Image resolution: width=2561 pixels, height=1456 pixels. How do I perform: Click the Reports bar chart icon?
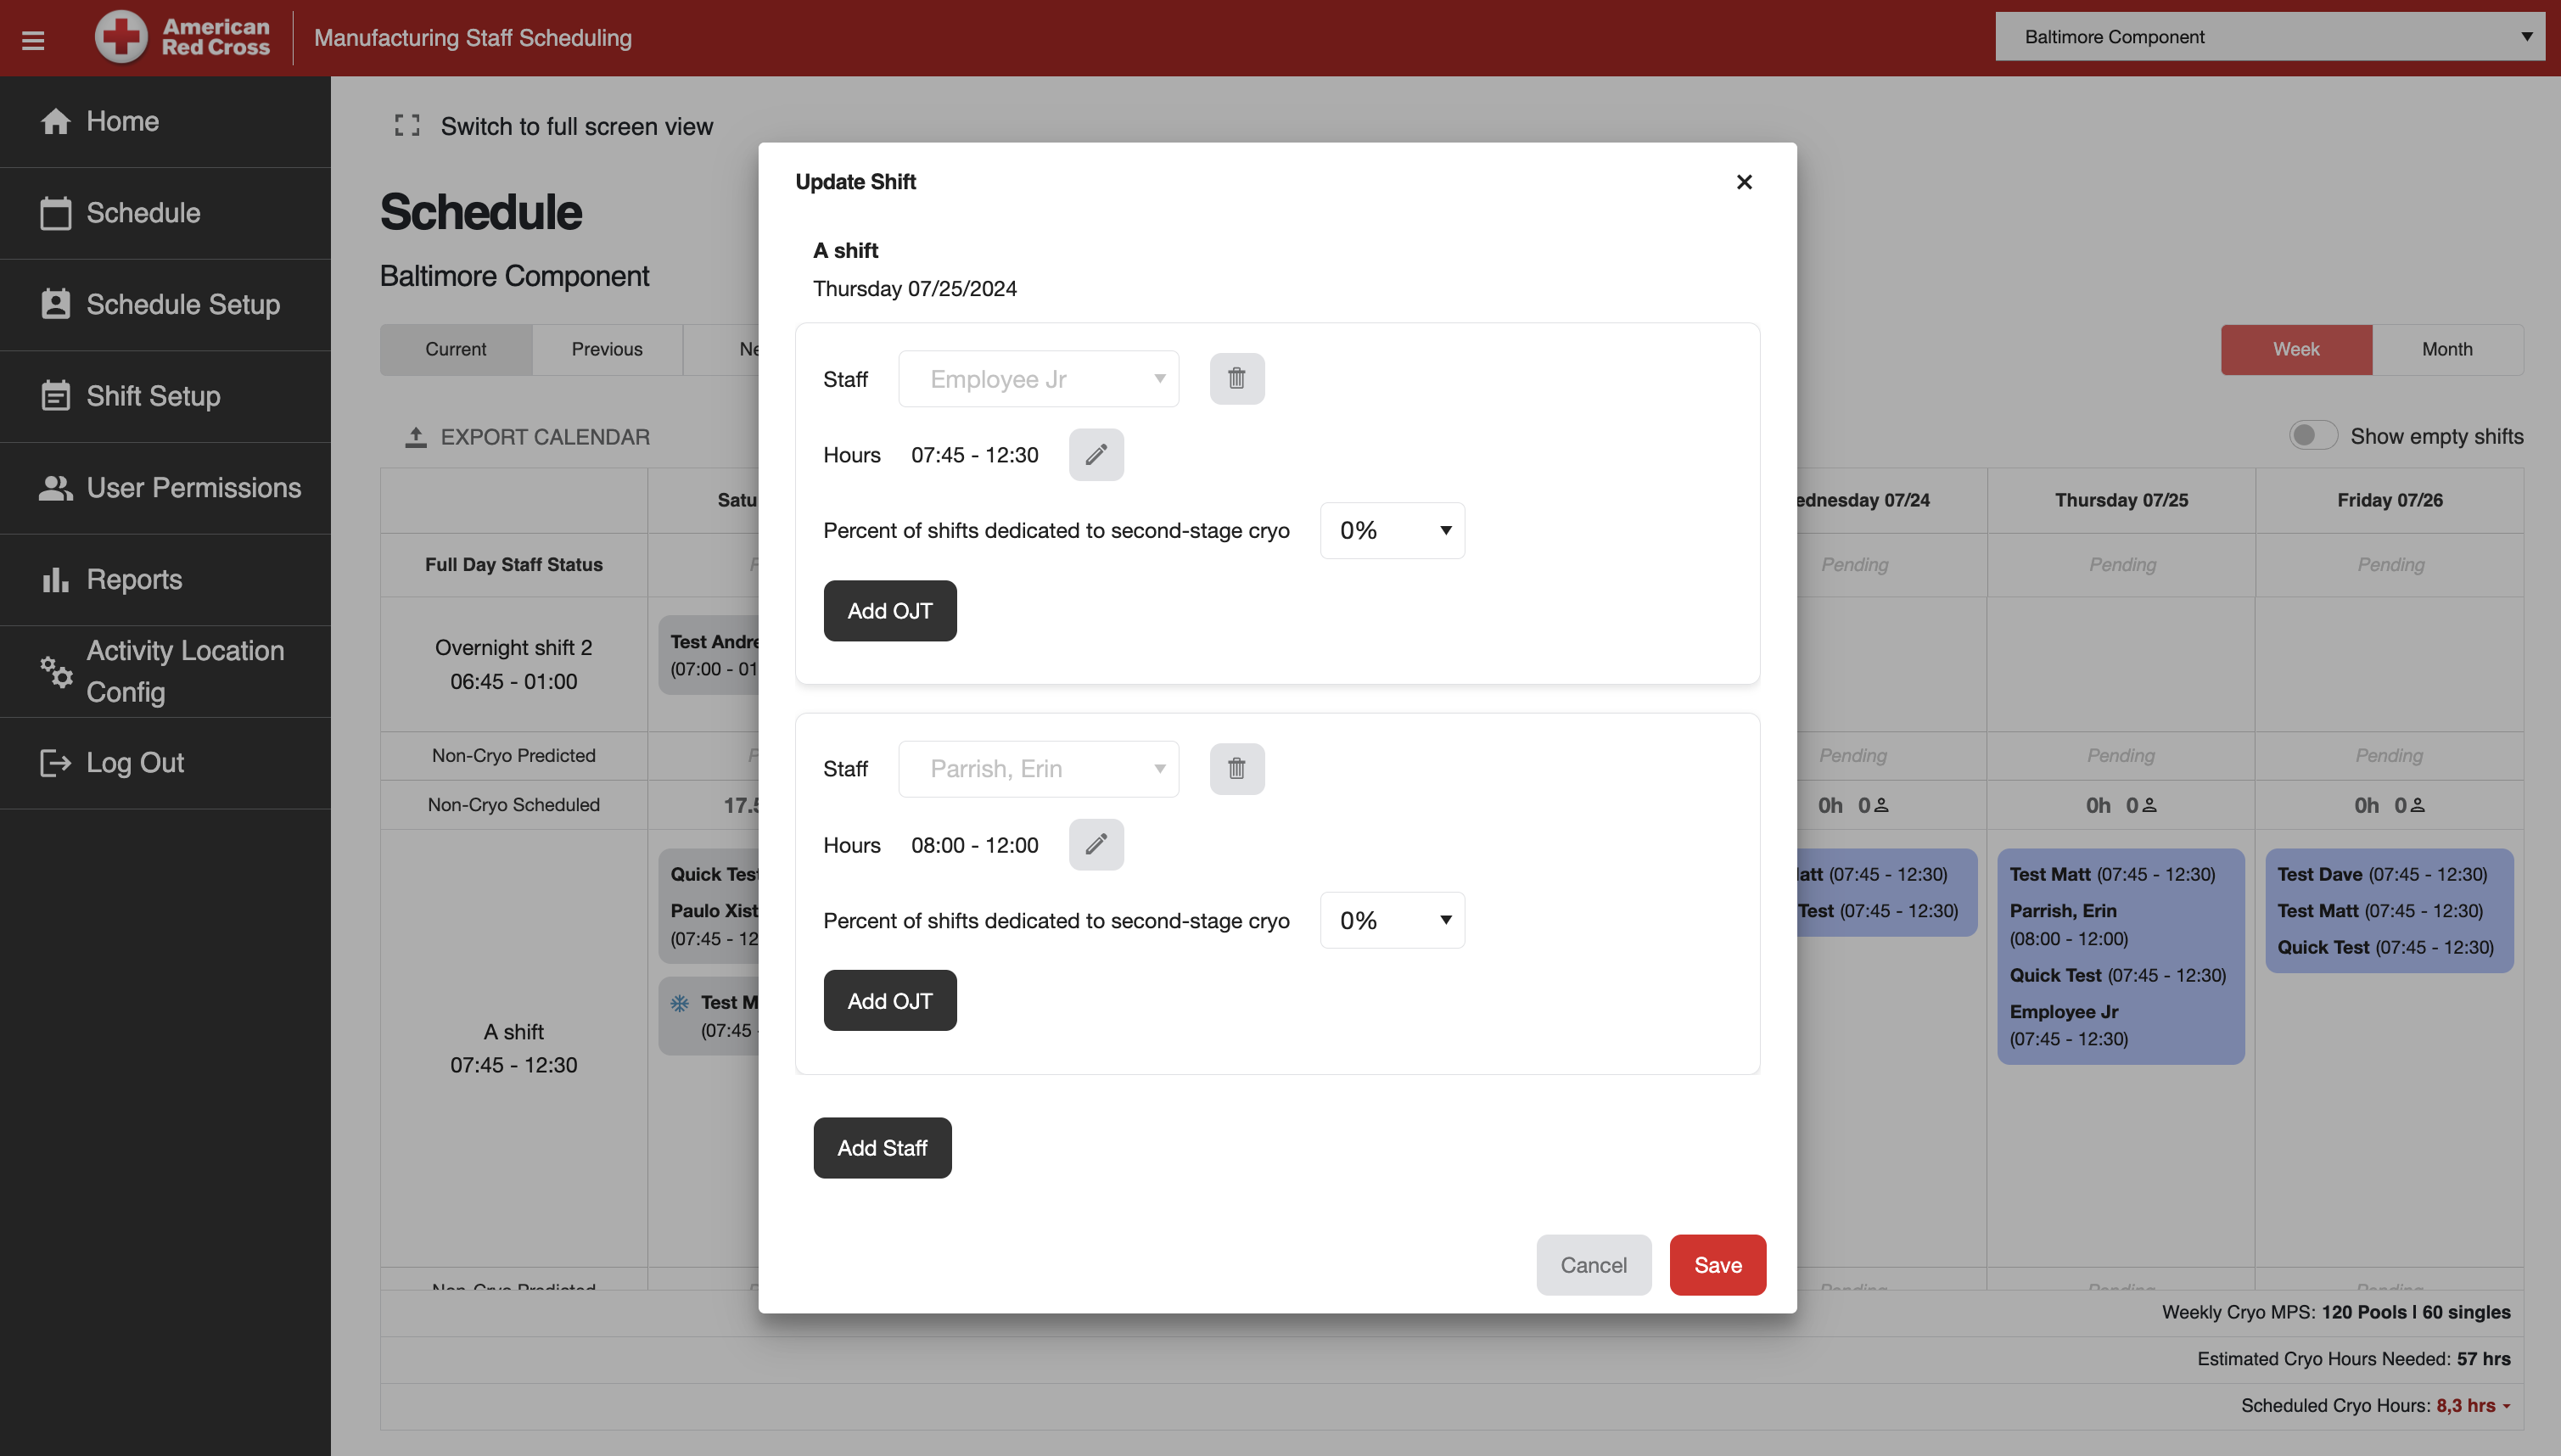click(x=56, y=579)
